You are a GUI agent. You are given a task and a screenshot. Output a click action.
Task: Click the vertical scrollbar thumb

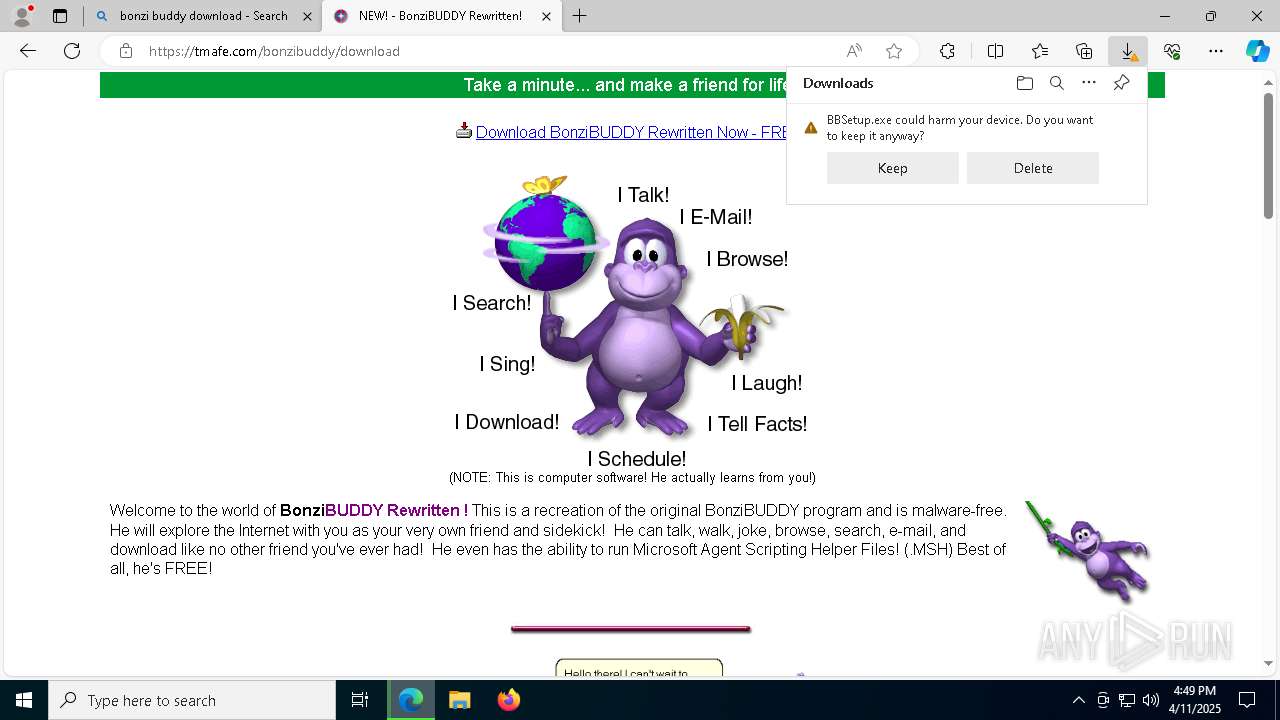tap(1268, 158)
